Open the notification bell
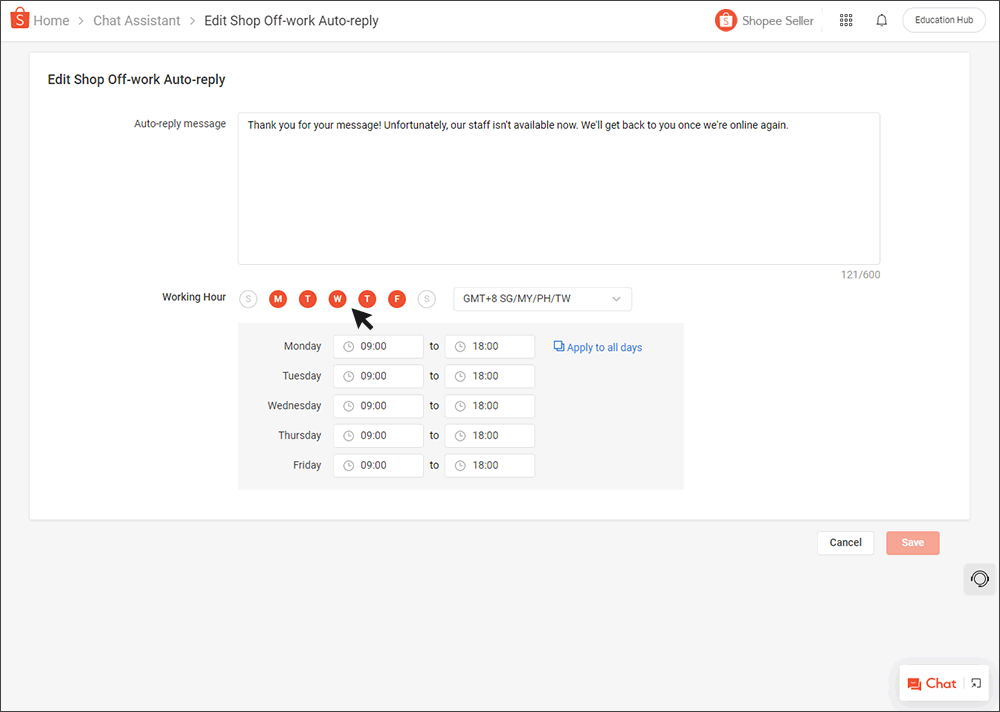Image resolution: width=1000 pixels, height=712 pixels. tap(881, 20)
